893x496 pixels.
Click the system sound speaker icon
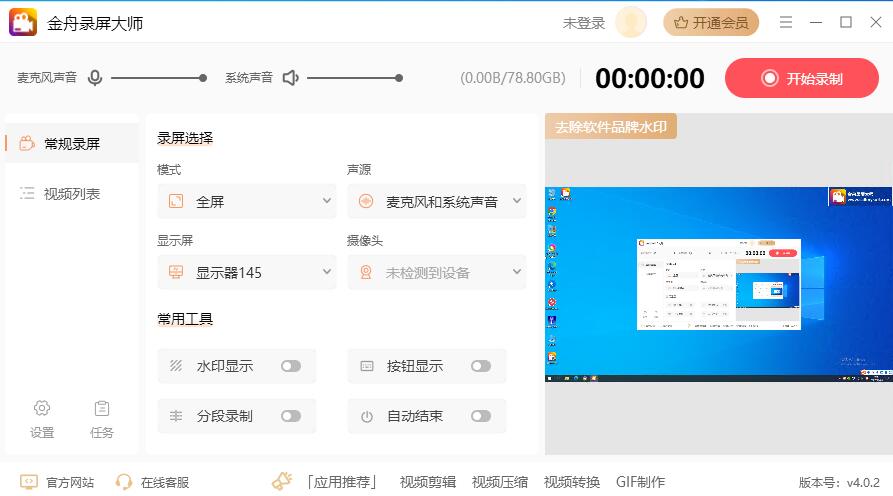pos(291,78)
